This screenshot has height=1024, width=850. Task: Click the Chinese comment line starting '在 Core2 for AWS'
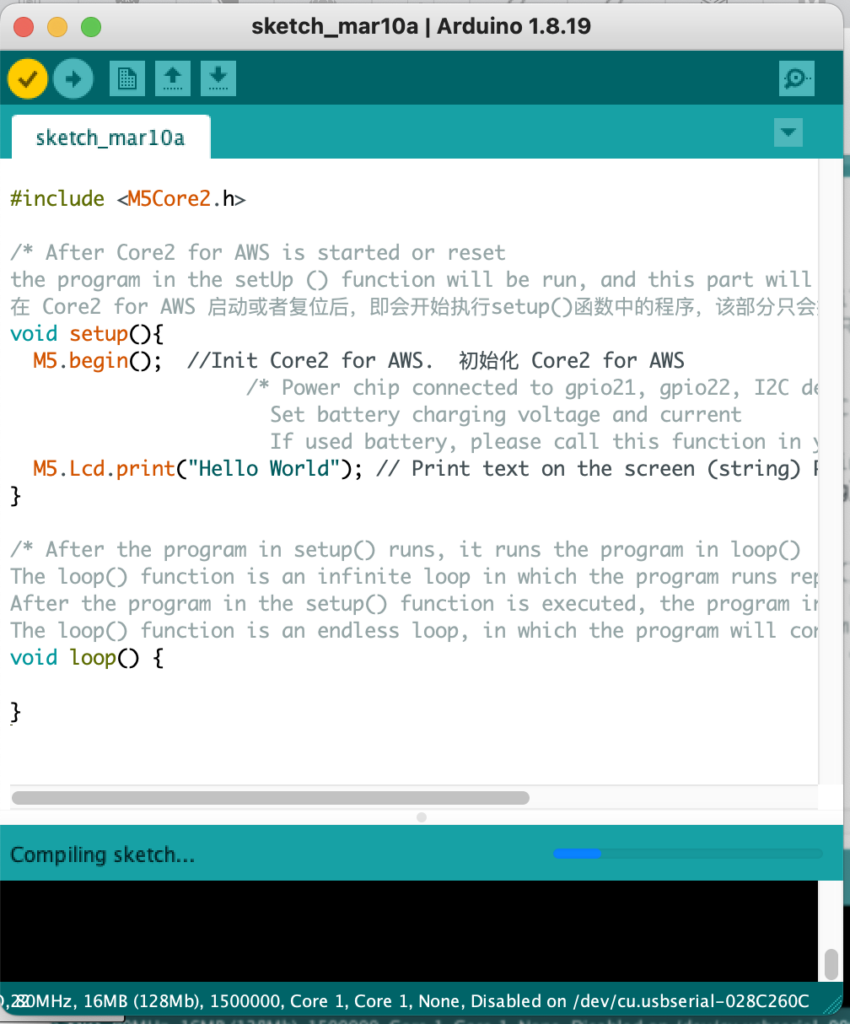point(414,306)
